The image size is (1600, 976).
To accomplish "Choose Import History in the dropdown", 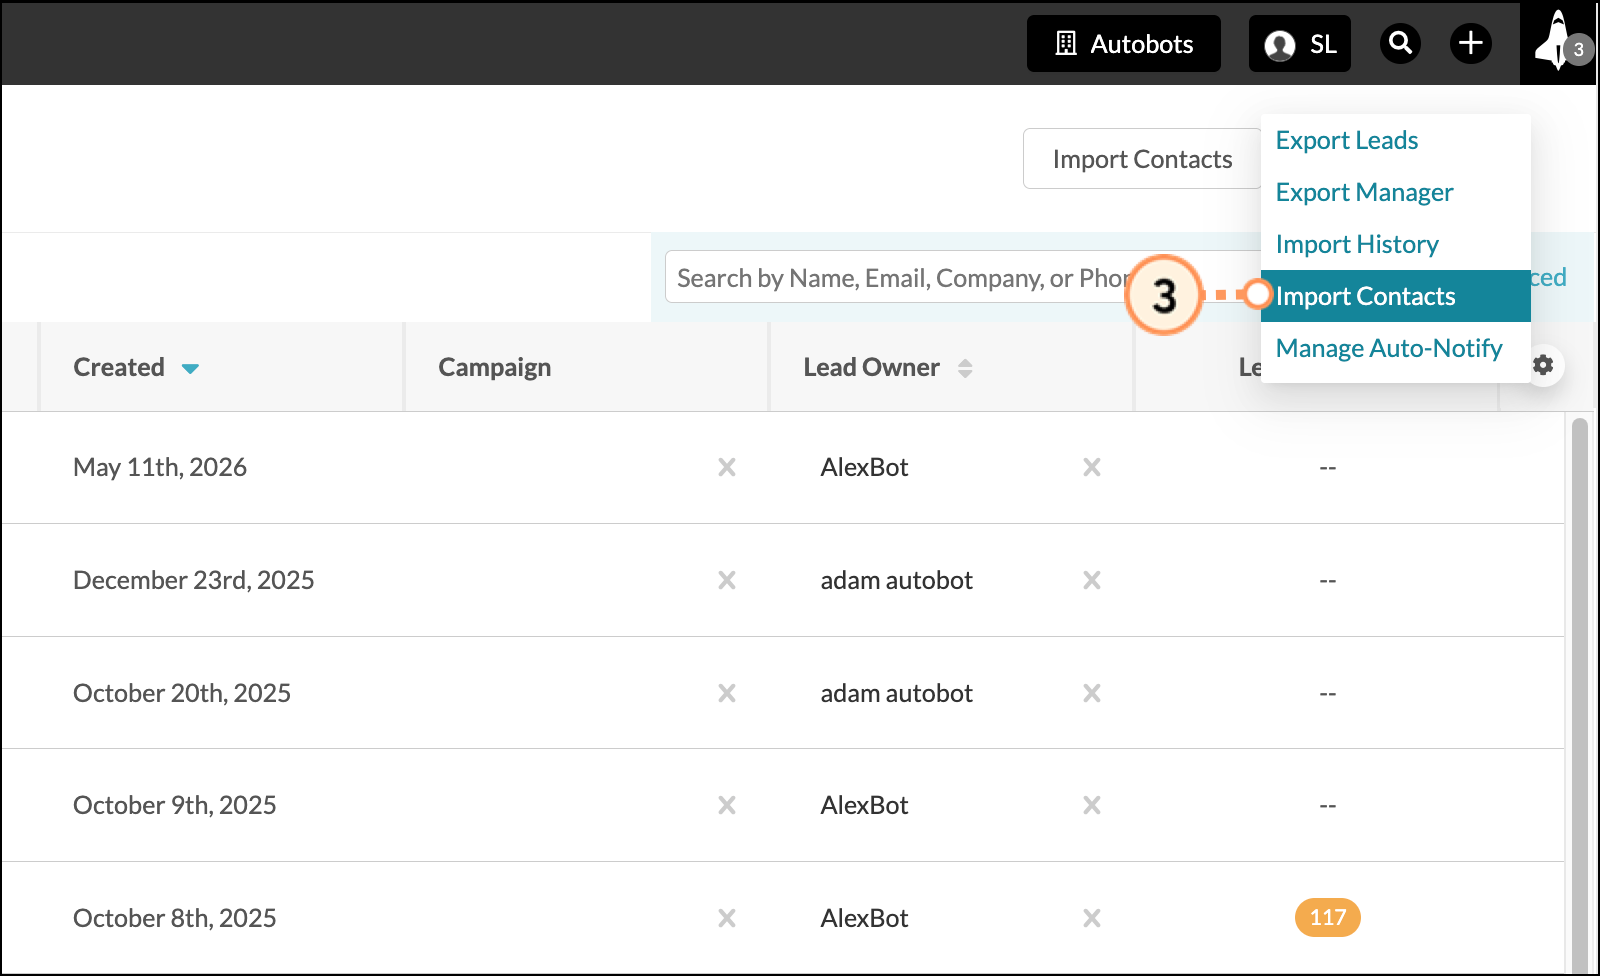I will [1357, 244].
